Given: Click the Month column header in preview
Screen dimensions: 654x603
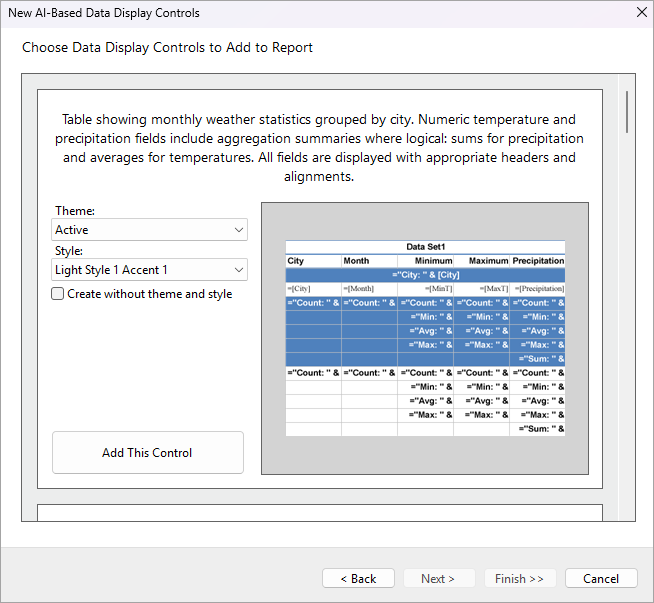Looking at the screenshot, I should pyautogui.click(x=370, y=261).
